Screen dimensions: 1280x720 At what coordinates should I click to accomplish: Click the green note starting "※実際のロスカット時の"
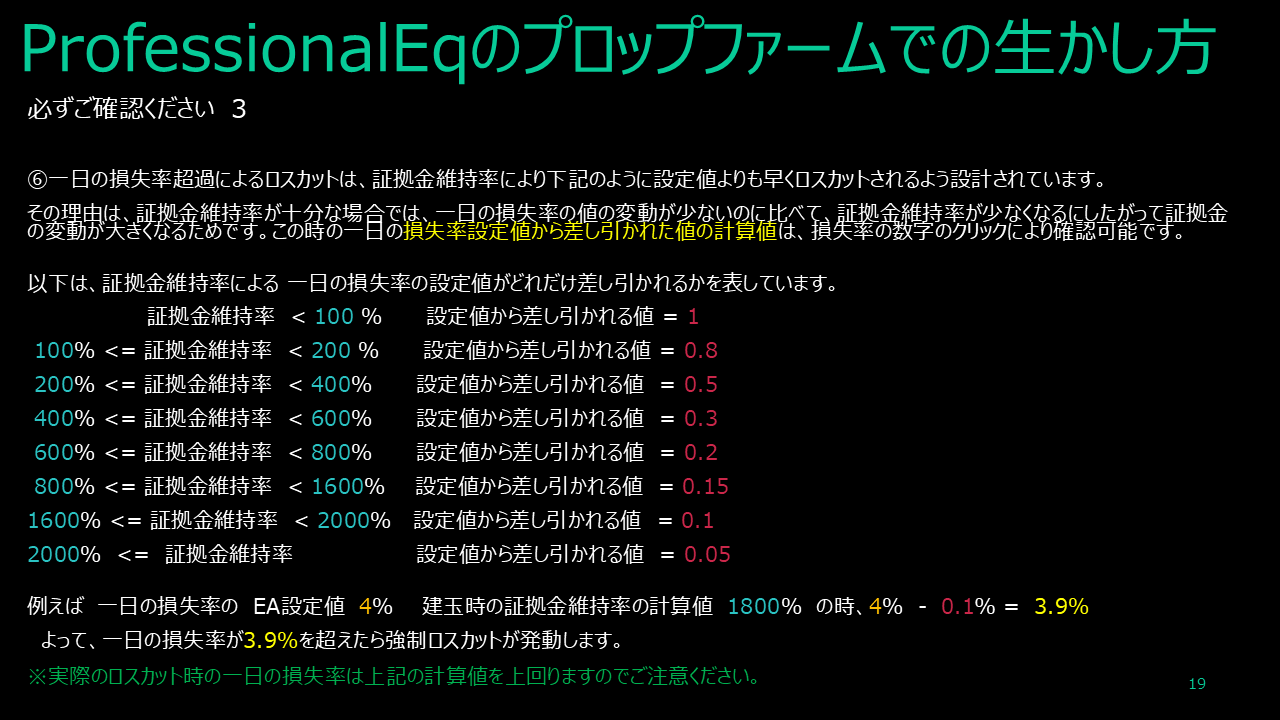click(x=393, y=677)
